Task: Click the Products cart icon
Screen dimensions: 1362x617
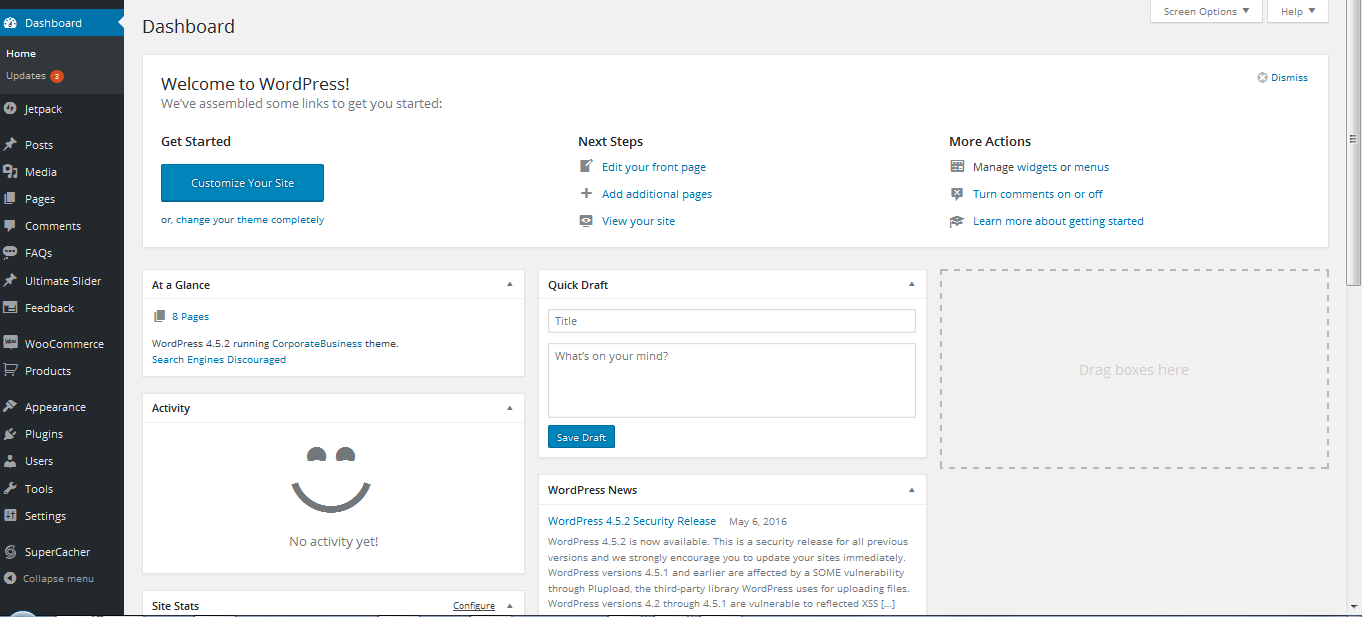Action: (x=10, y=370)
